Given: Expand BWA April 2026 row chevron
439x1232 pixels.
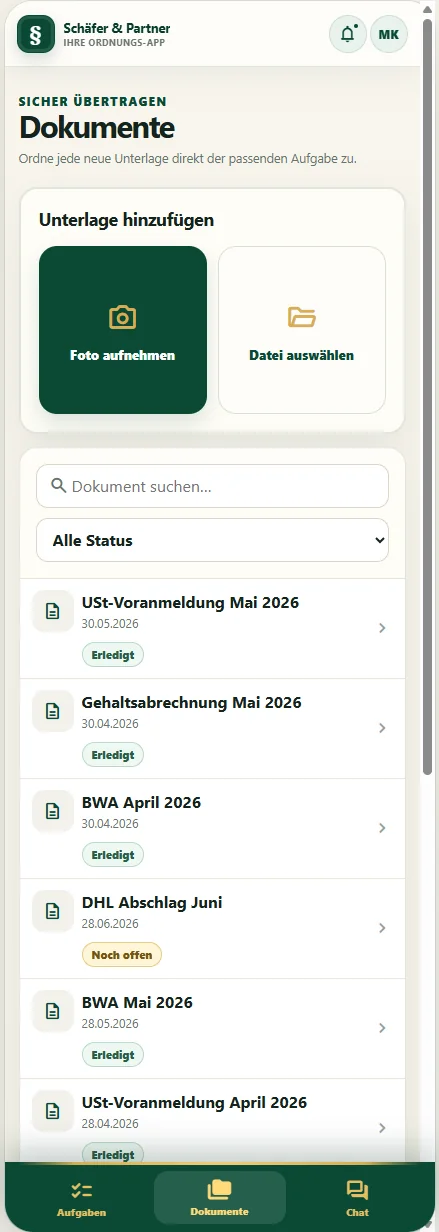Looking at the screenshot, I should pos(383,828).
